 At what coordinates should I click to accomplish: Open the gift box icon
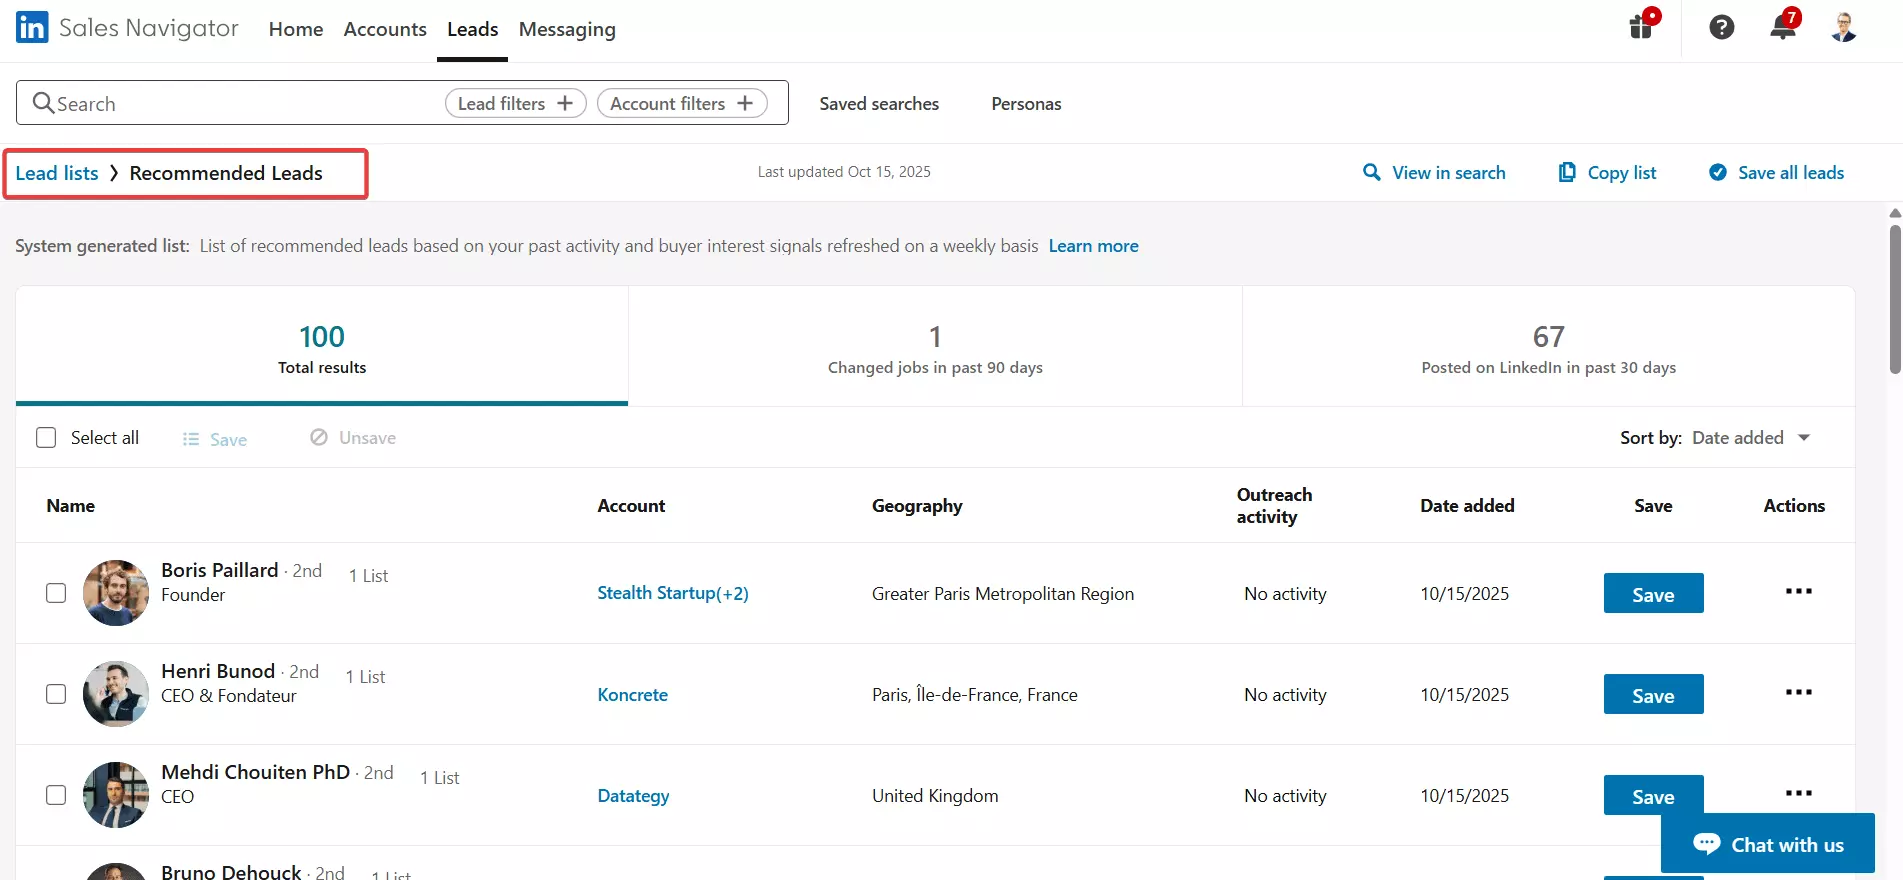click(x=1641, y=27)
